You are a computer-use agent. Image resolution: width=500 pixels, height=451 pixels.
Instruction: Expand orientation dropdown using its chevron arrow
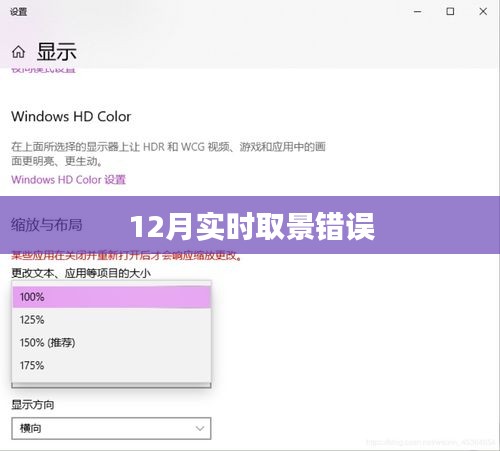(200, 428)
